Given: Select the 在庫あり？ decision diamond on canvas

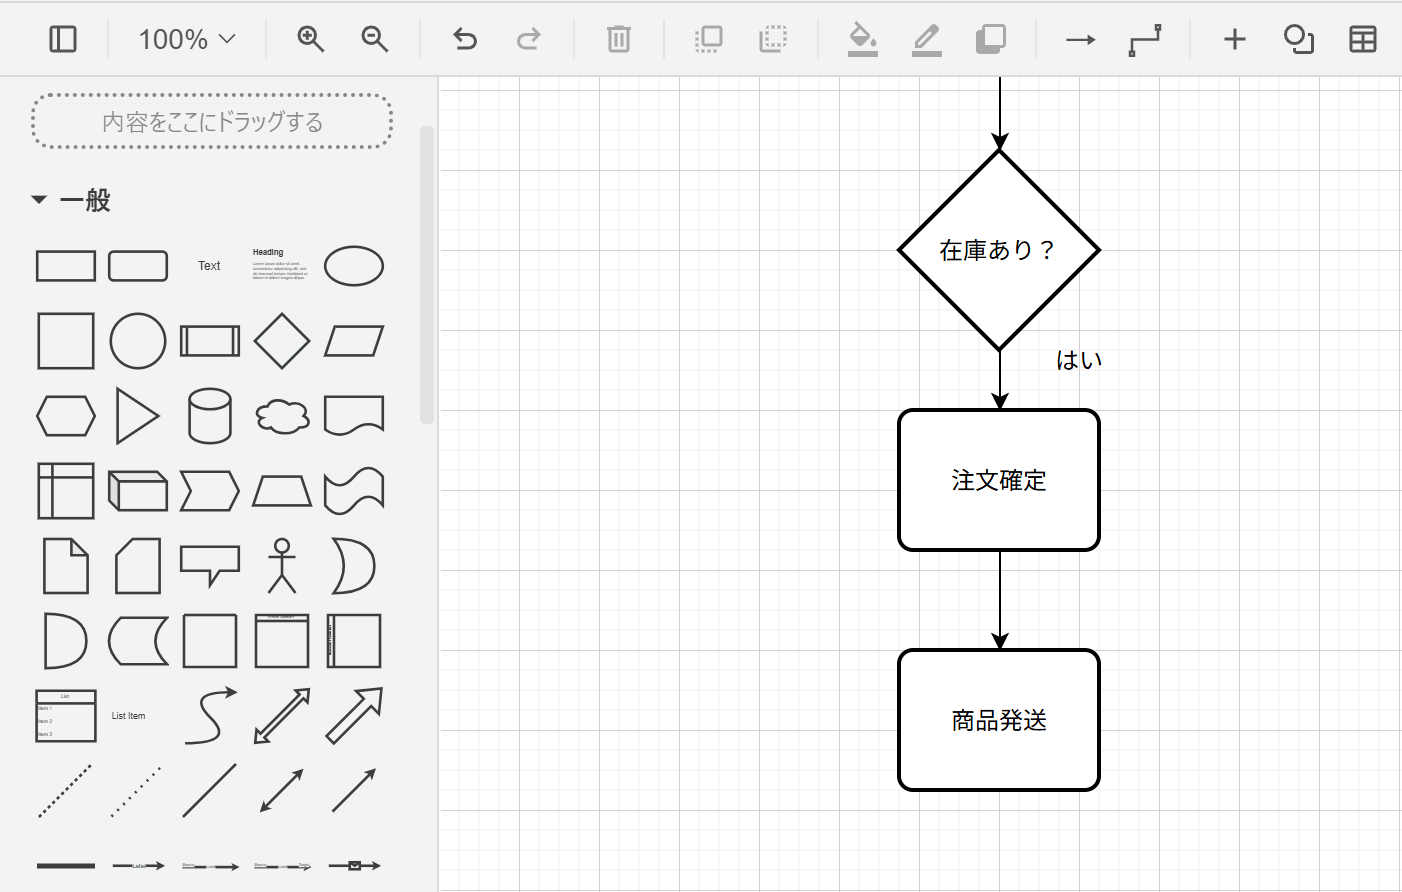Looking at the screenshot, I should [999, 250].
